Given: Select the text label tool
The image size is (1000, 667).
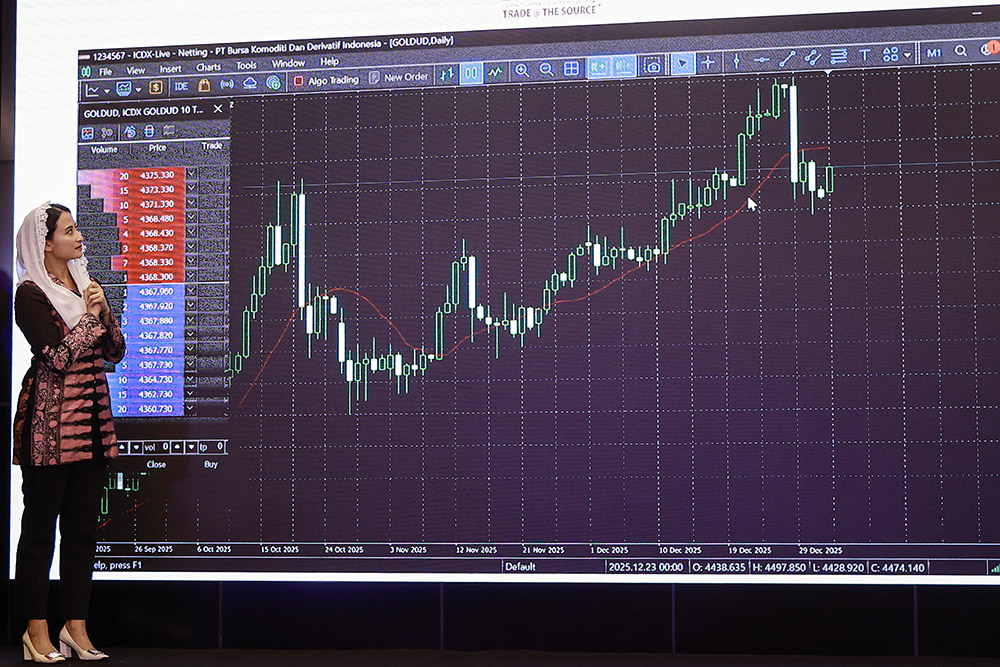Looking at the screenshot, I should click(x=865, y=55).
